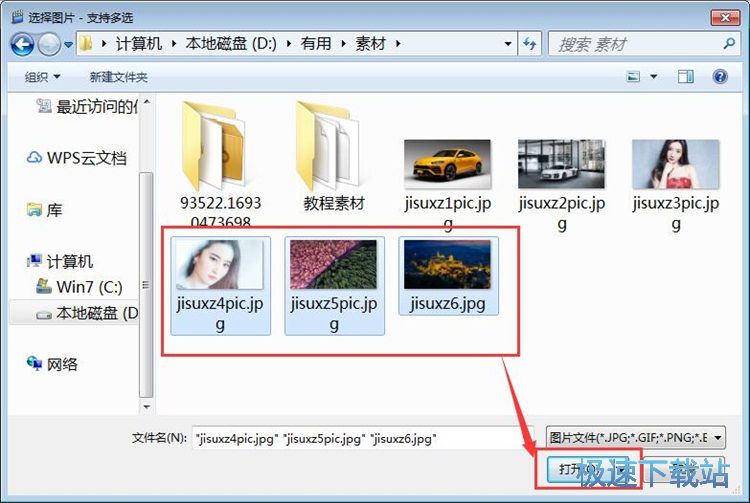Open the recent locations dropdown arrow
Viewport: 750px width, 503px height.
[68, 44]
